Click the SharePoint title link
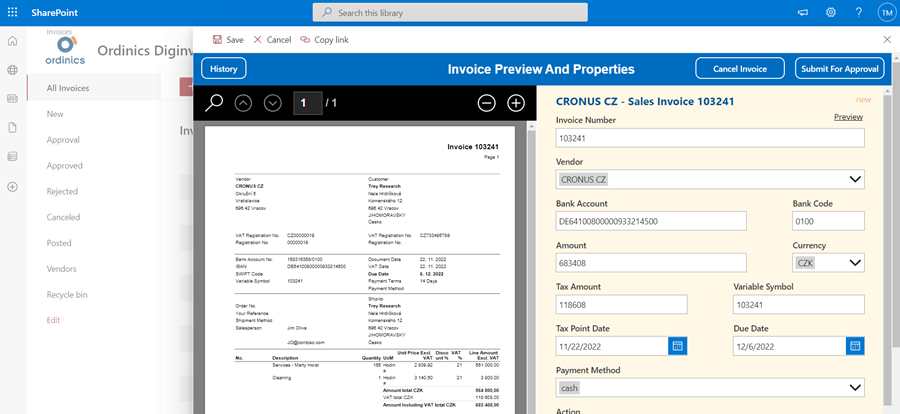900x414 pixels. [55, 13]
